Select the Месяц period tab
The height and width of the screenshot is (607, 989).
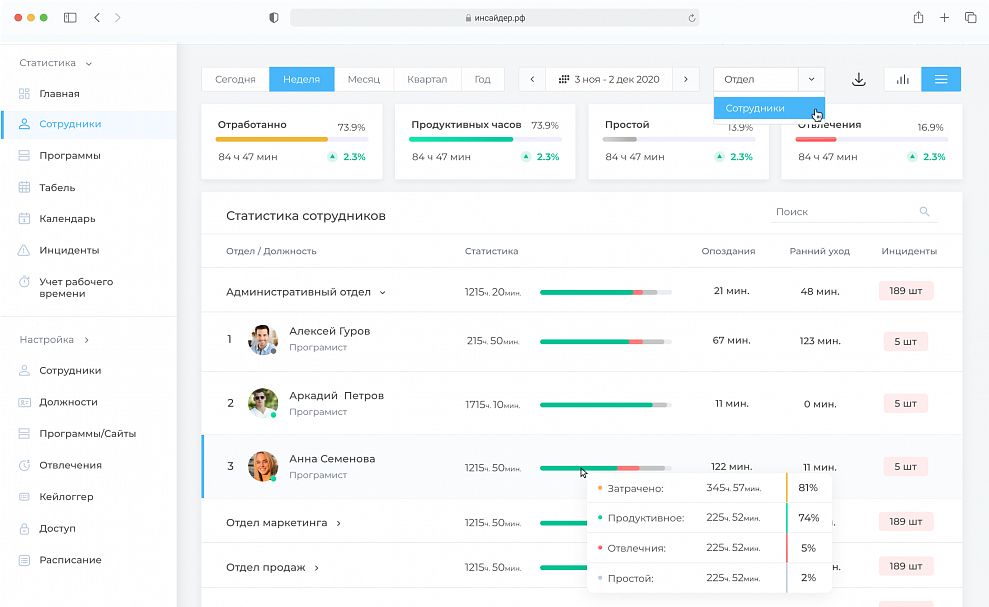(x=363, y=80)
